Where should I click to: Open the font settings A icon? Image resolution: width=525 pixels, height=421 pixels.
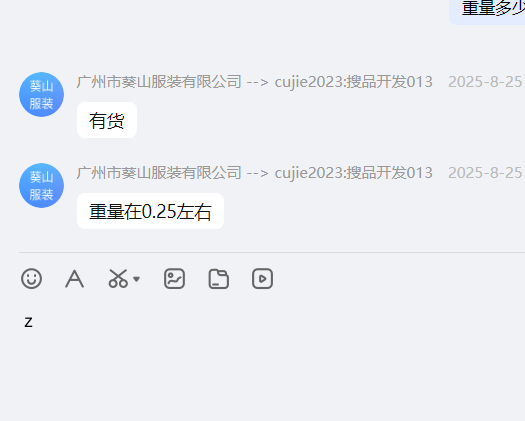[x=74, y=278]
